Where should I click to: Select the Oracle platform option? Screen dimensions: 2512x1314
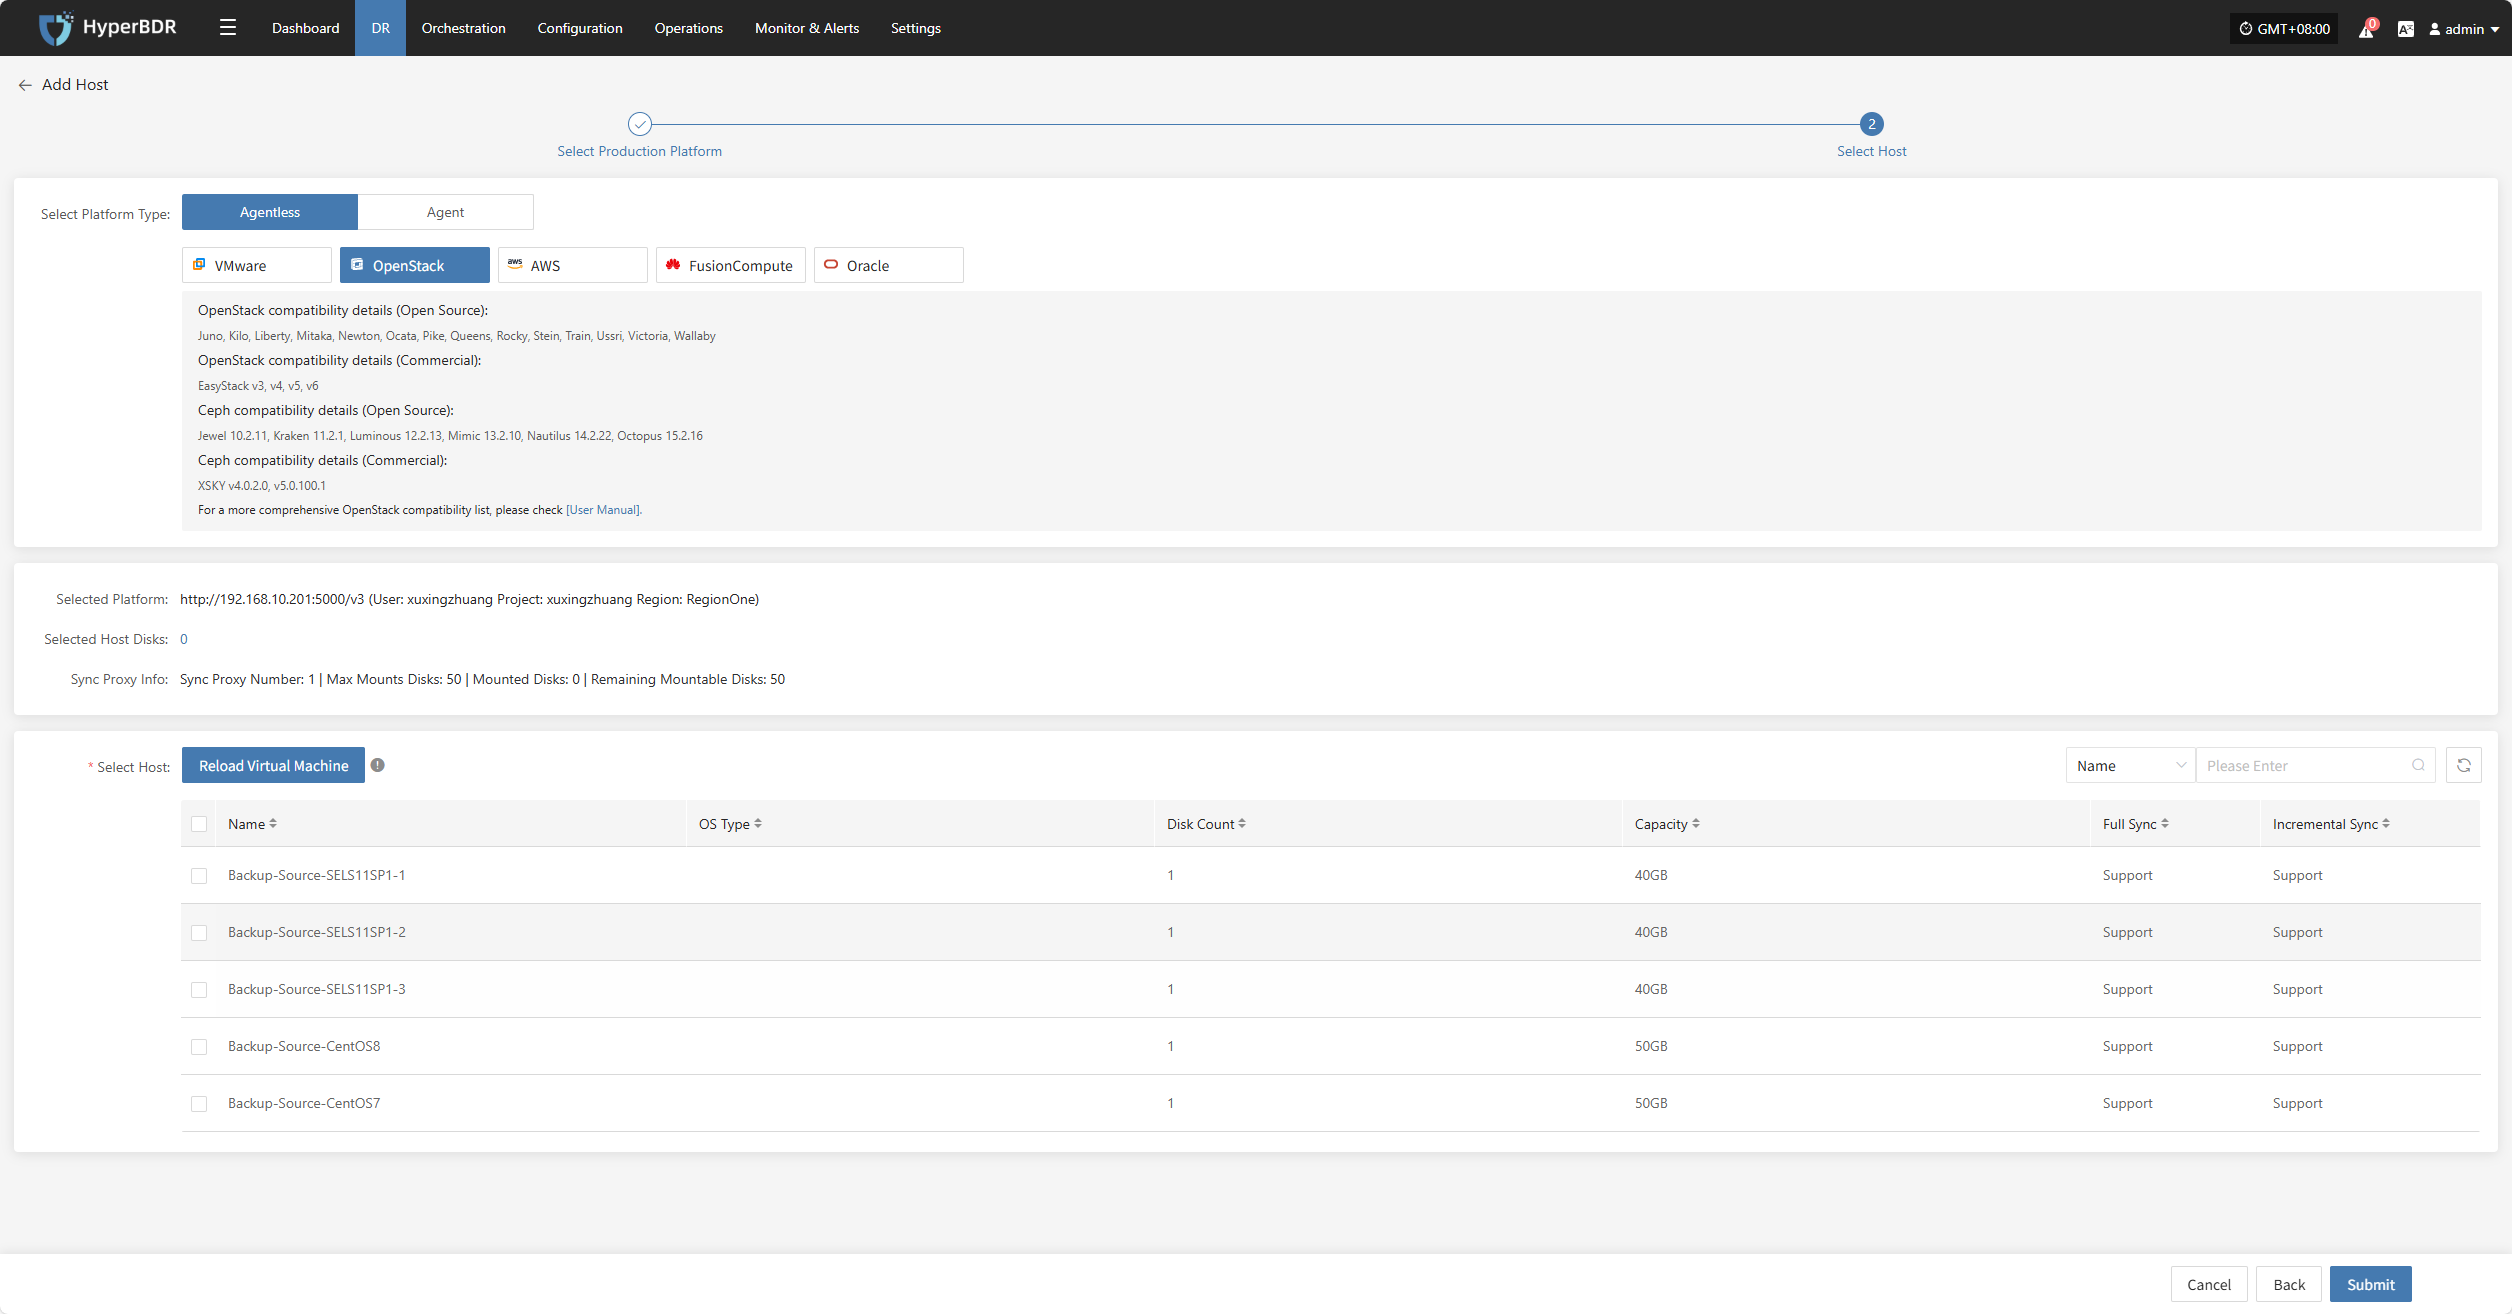(x=889, y=265)
